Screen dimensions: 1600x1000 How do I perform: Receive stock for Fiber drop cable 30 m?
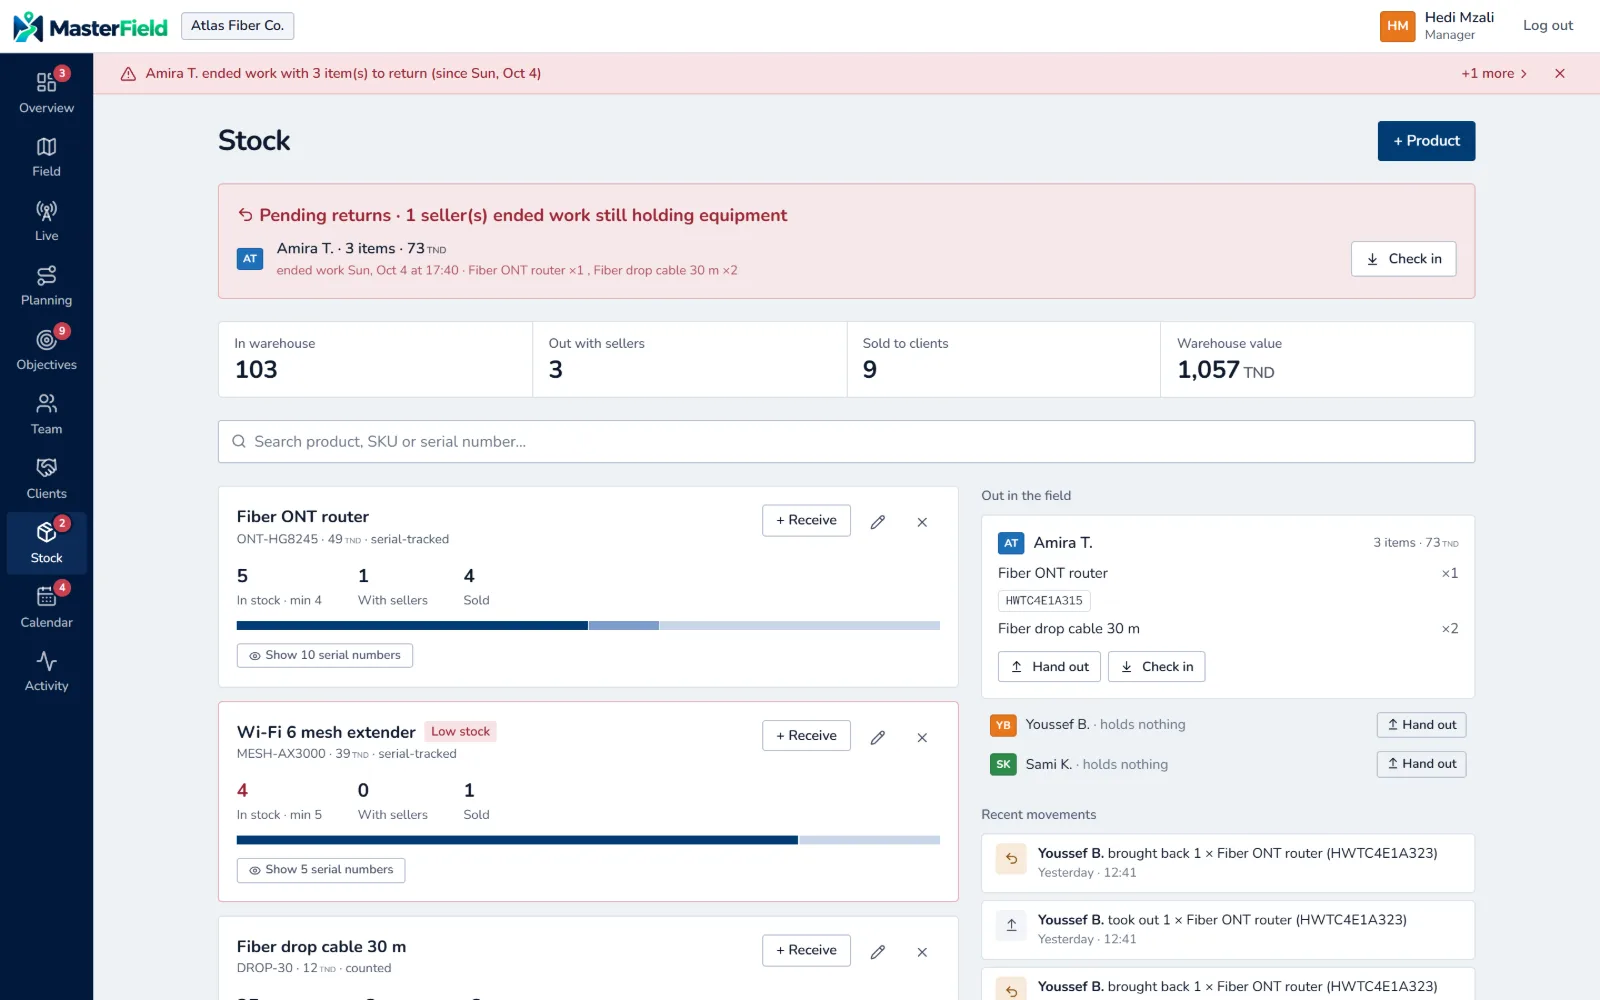806,950
